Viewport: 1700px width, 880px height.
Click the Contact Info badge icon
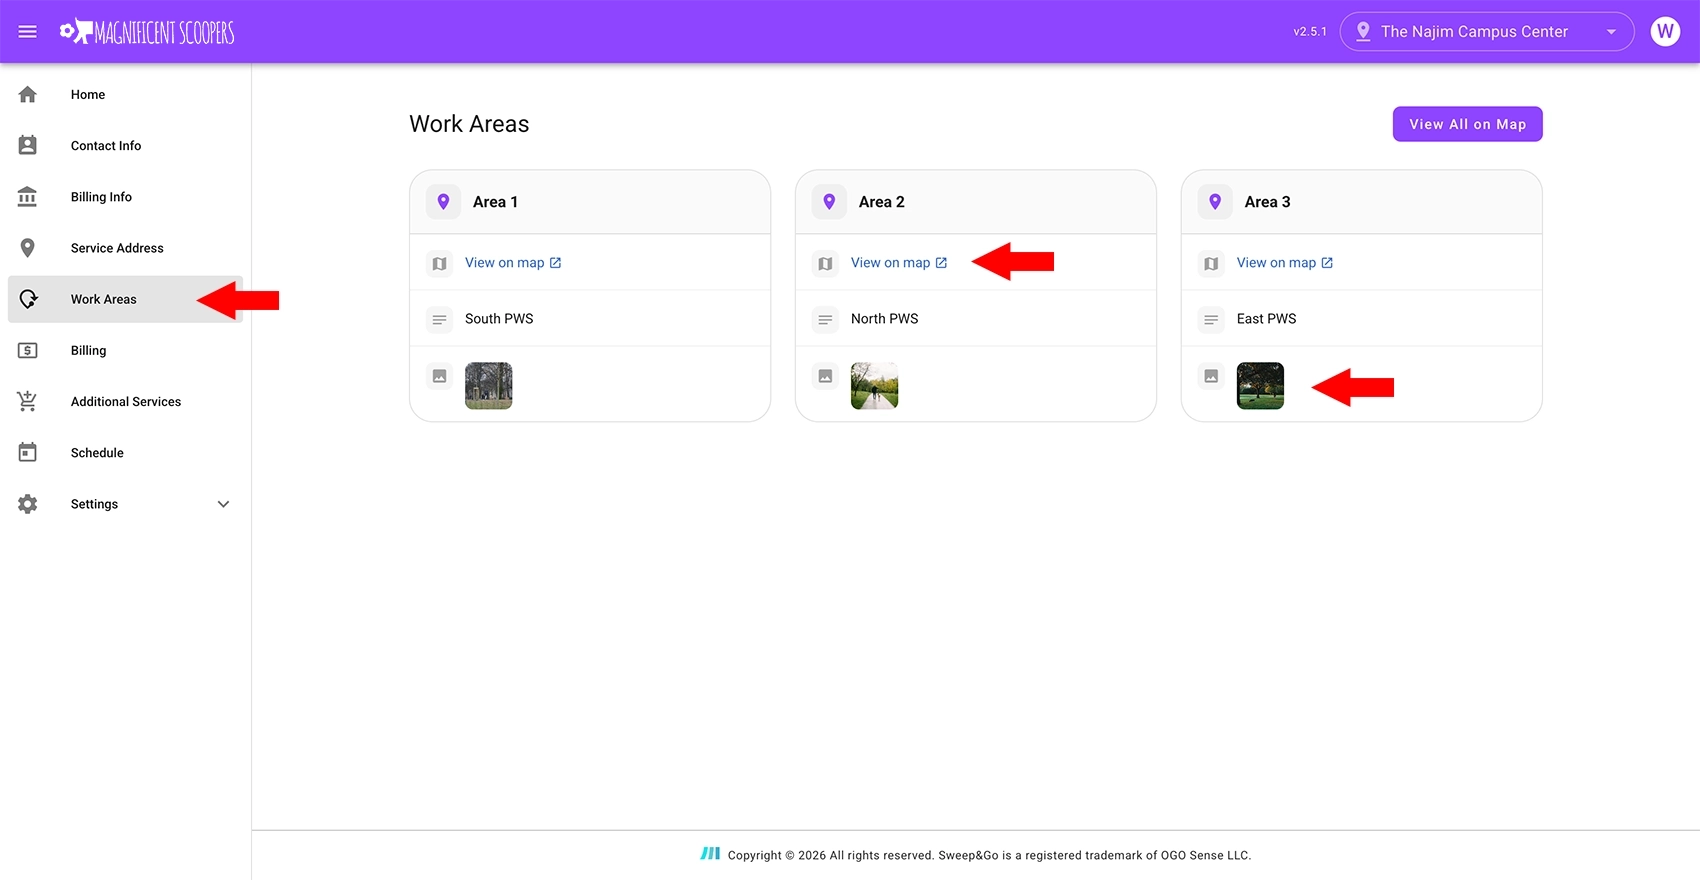pyautogui.click(x=28, y=146)
